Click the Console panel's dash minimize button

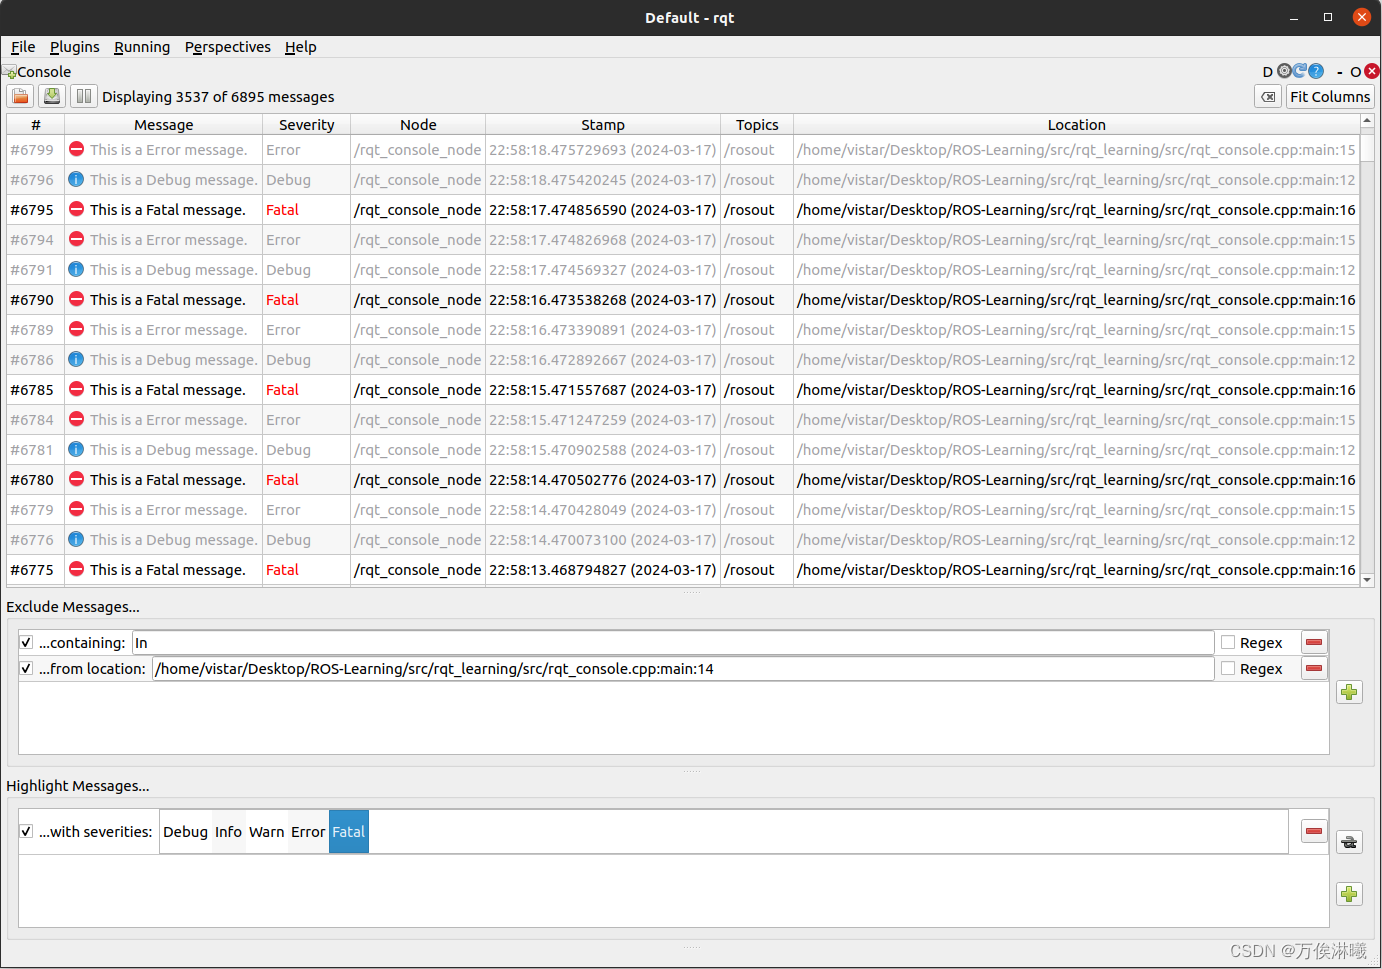[x=1340, y=72]
